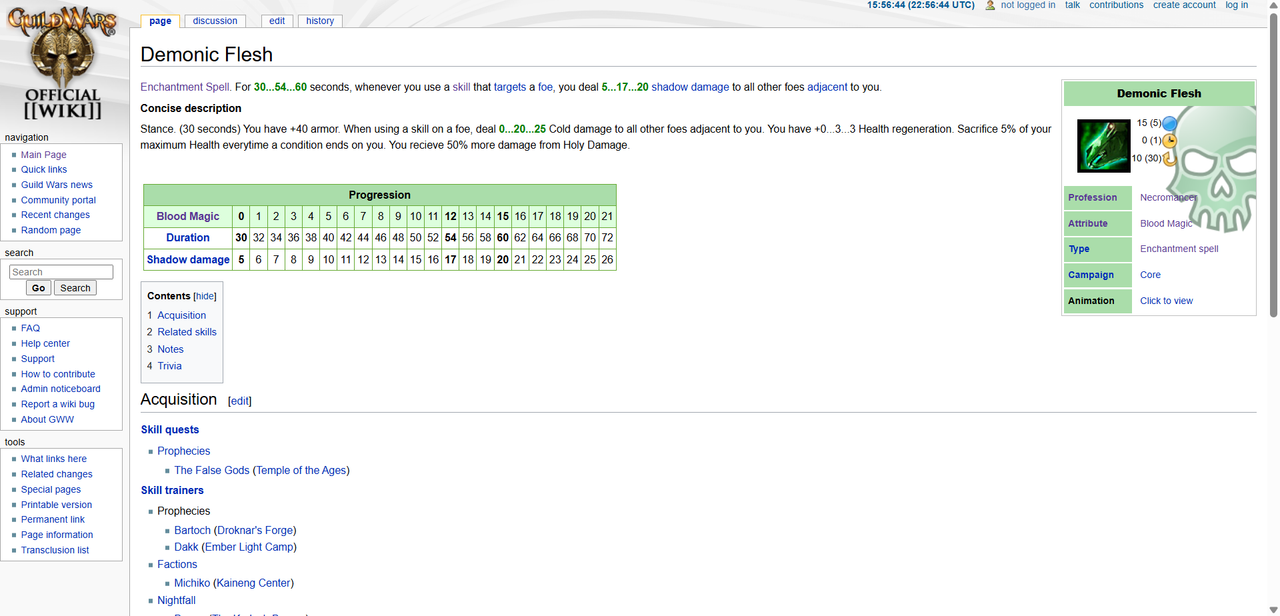Open About GWW link

[48, 419]
